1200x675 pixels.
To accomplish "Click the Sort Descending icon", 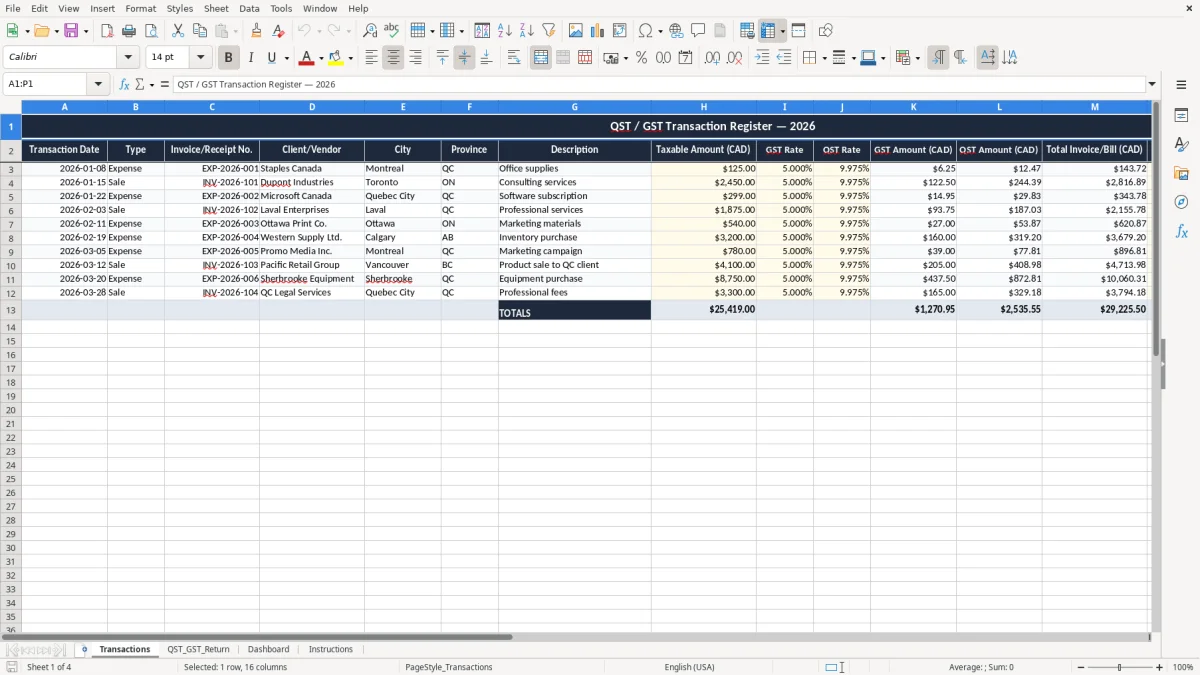I will pos(527,31).
